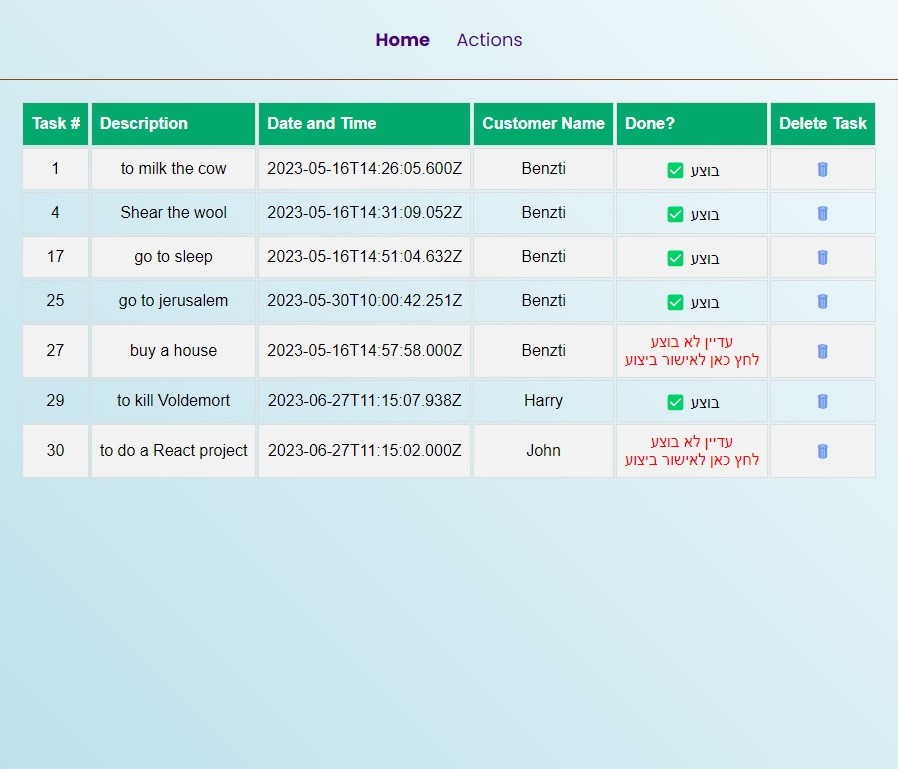
Task: Switch to the Actions page
Action: coord(489,40)
